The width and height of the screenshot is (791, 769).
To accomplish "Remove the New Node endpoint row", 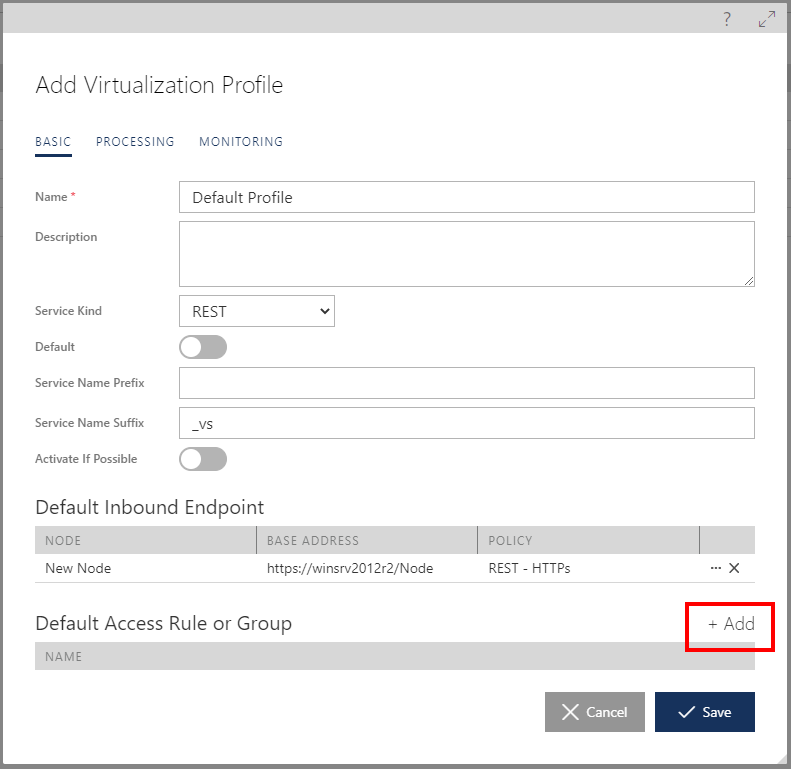I will pyautogui.click(x=735, y=568).
